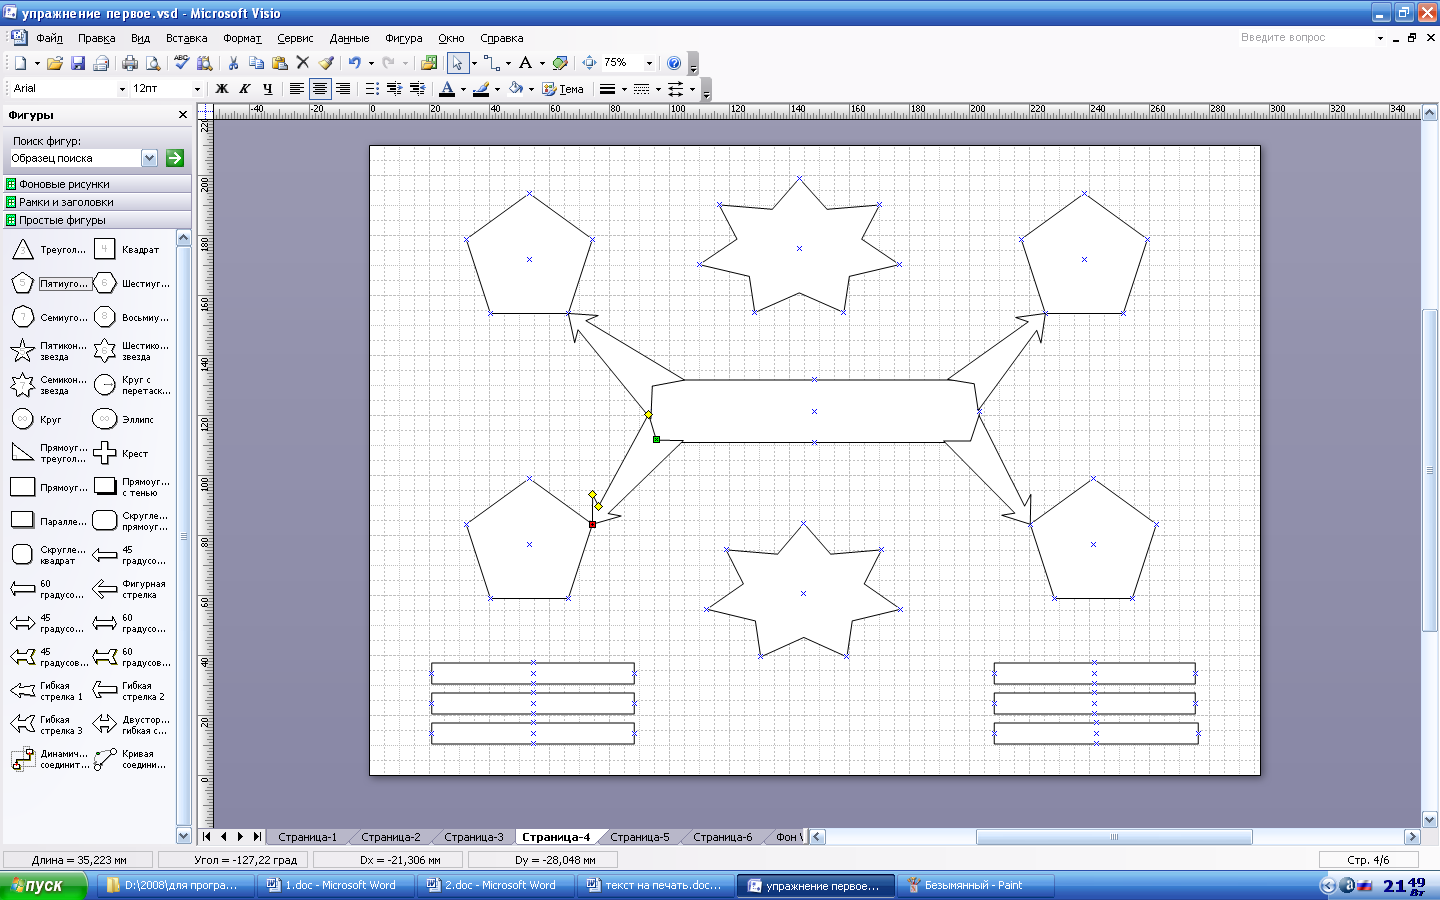
Task: Cut selection with scissors icon
Action: point(233,63)
